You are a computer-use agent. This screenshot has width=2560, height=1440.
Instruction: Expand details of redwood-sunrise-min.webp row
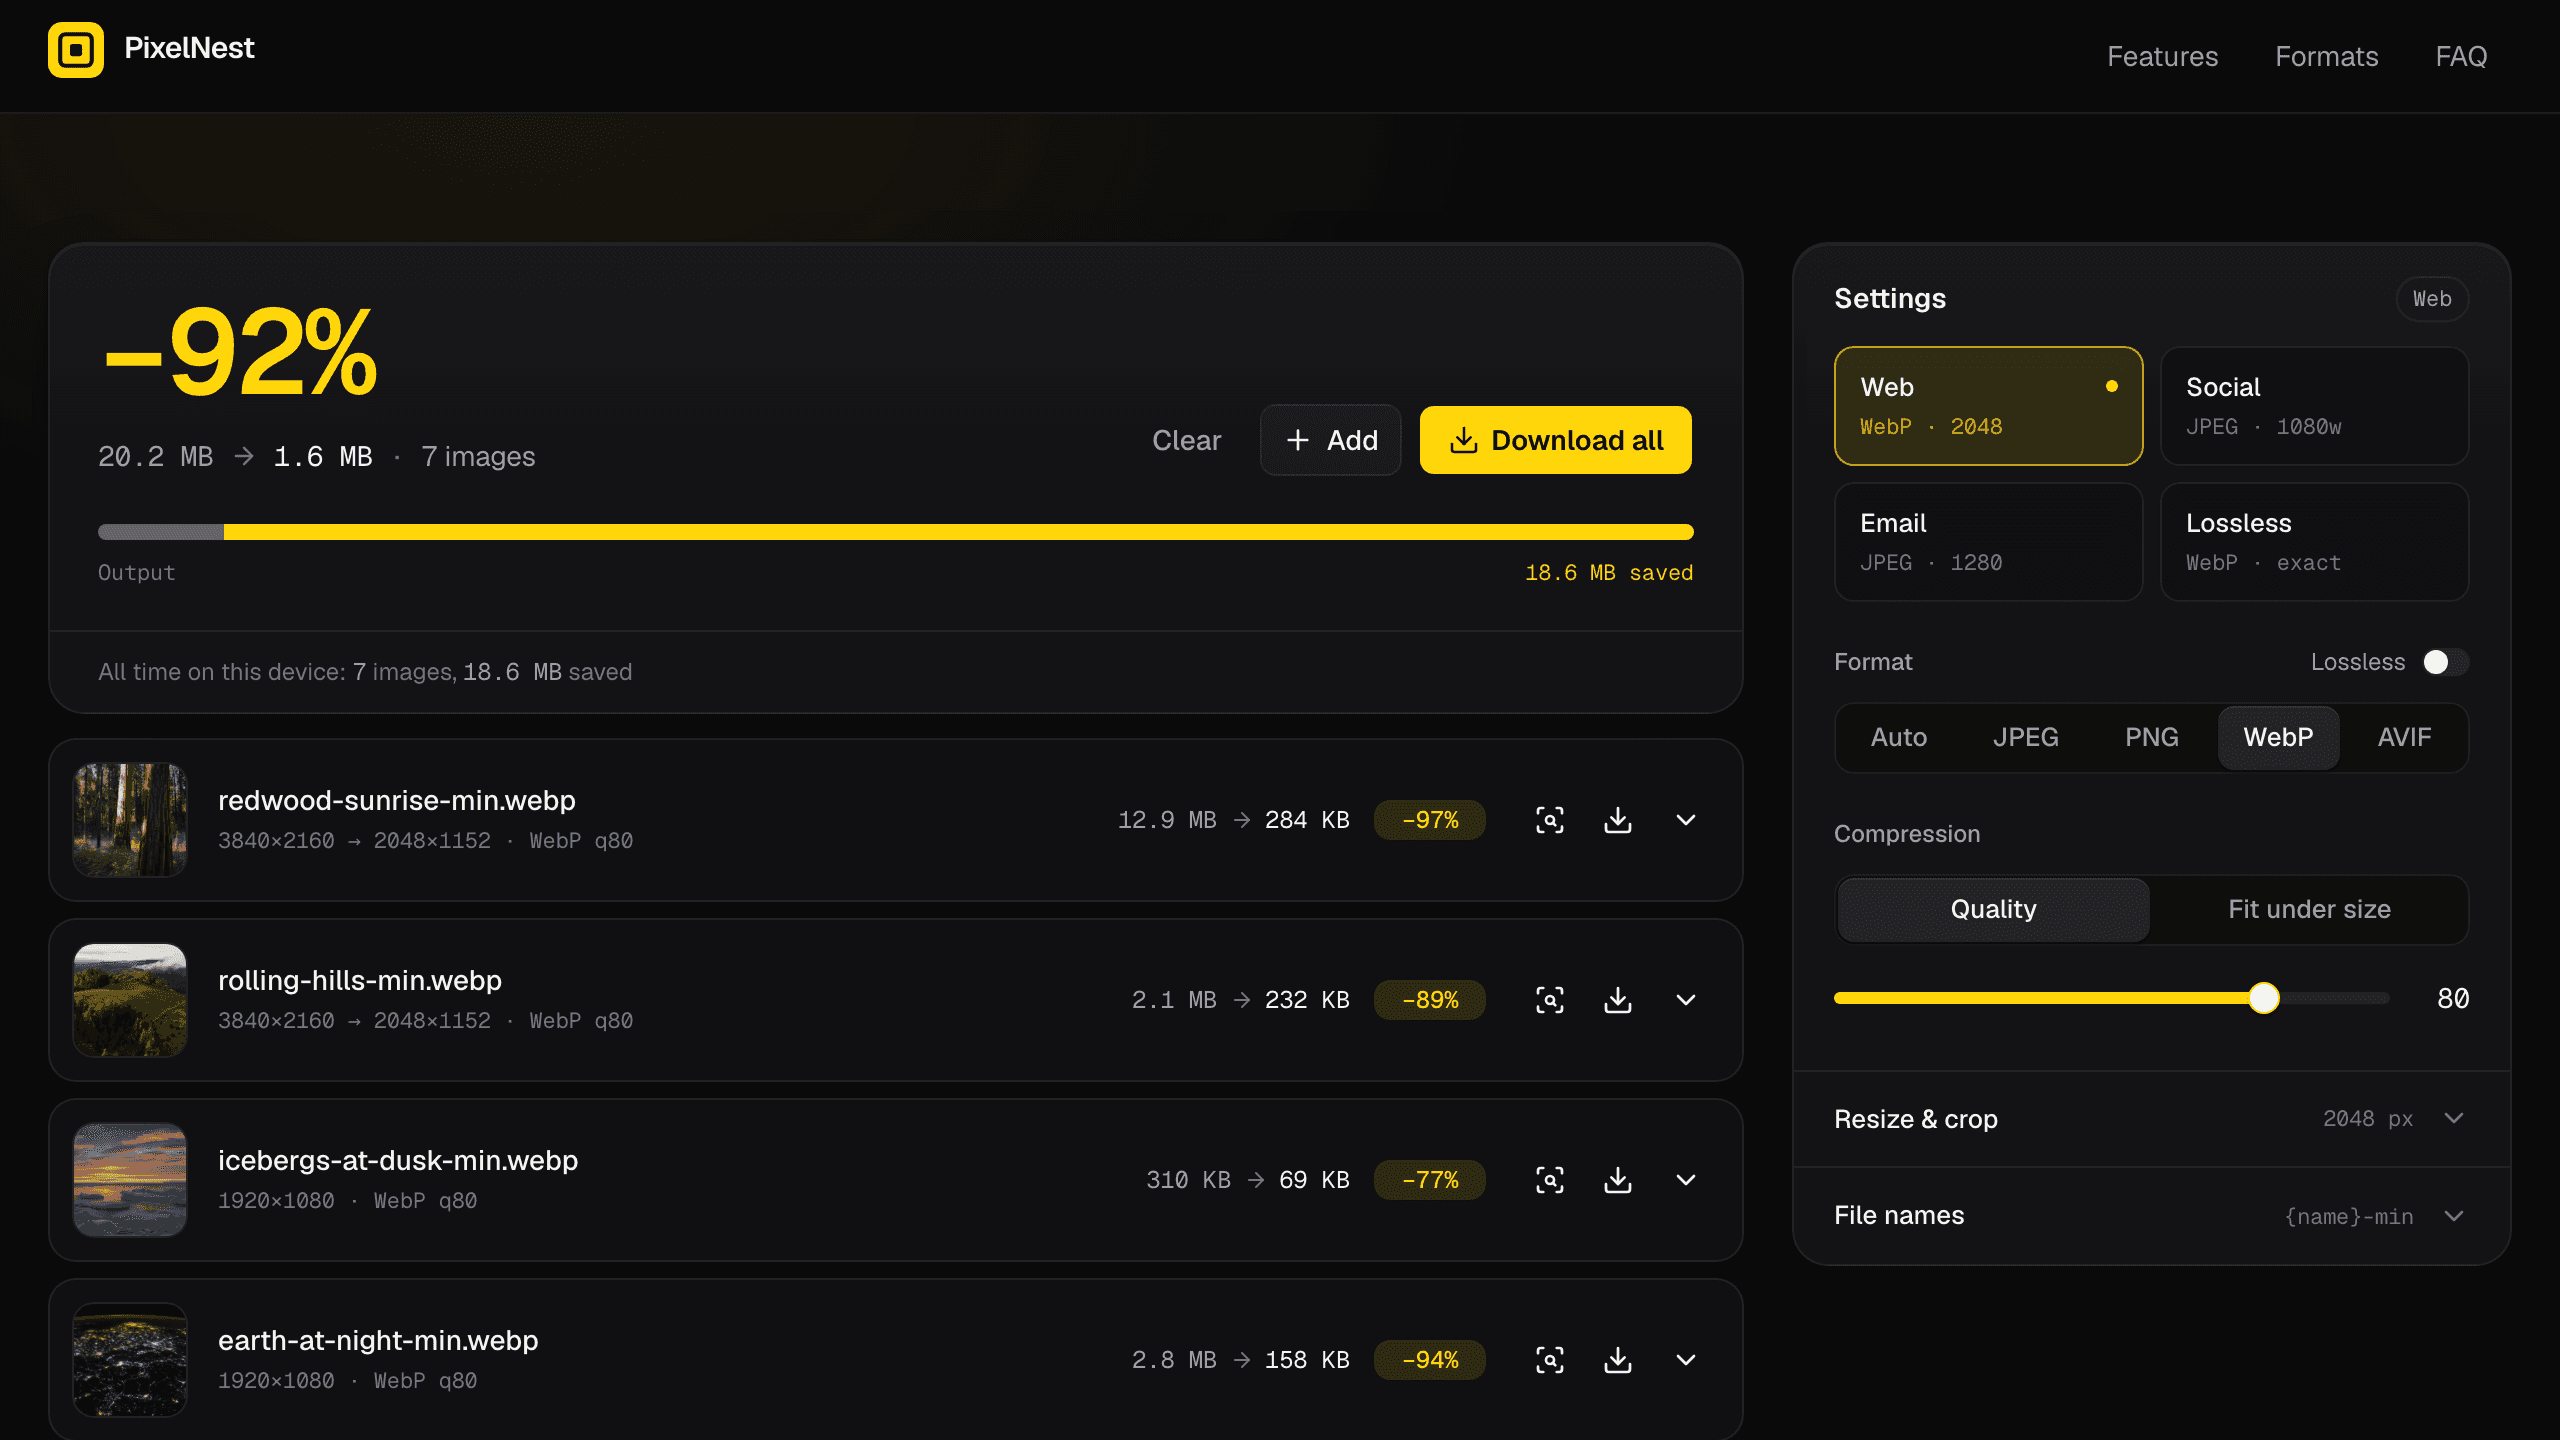(1686, 820)
